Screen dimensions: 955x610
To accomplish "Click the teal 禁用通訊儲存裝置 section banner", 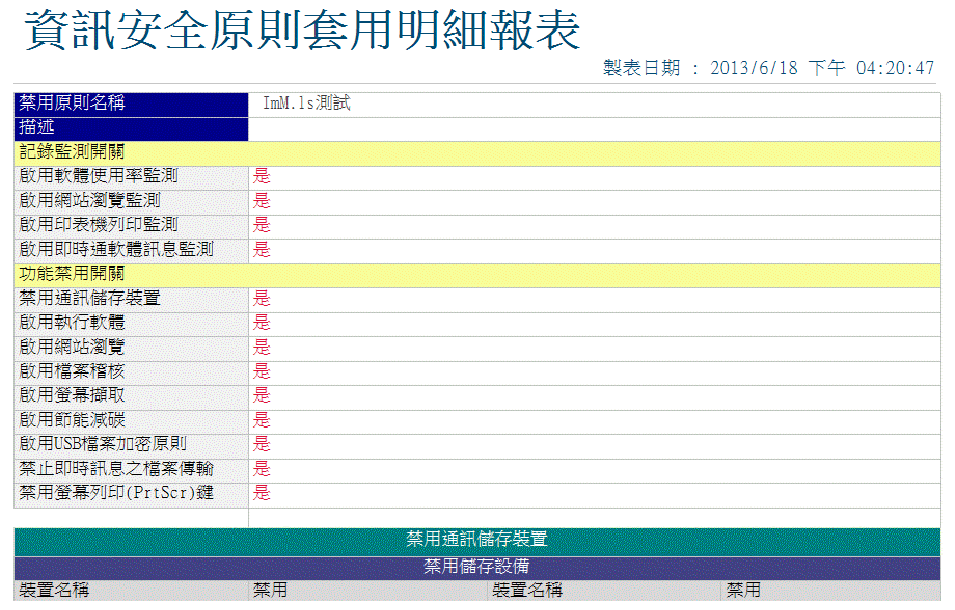I will [x=477, y=542].
